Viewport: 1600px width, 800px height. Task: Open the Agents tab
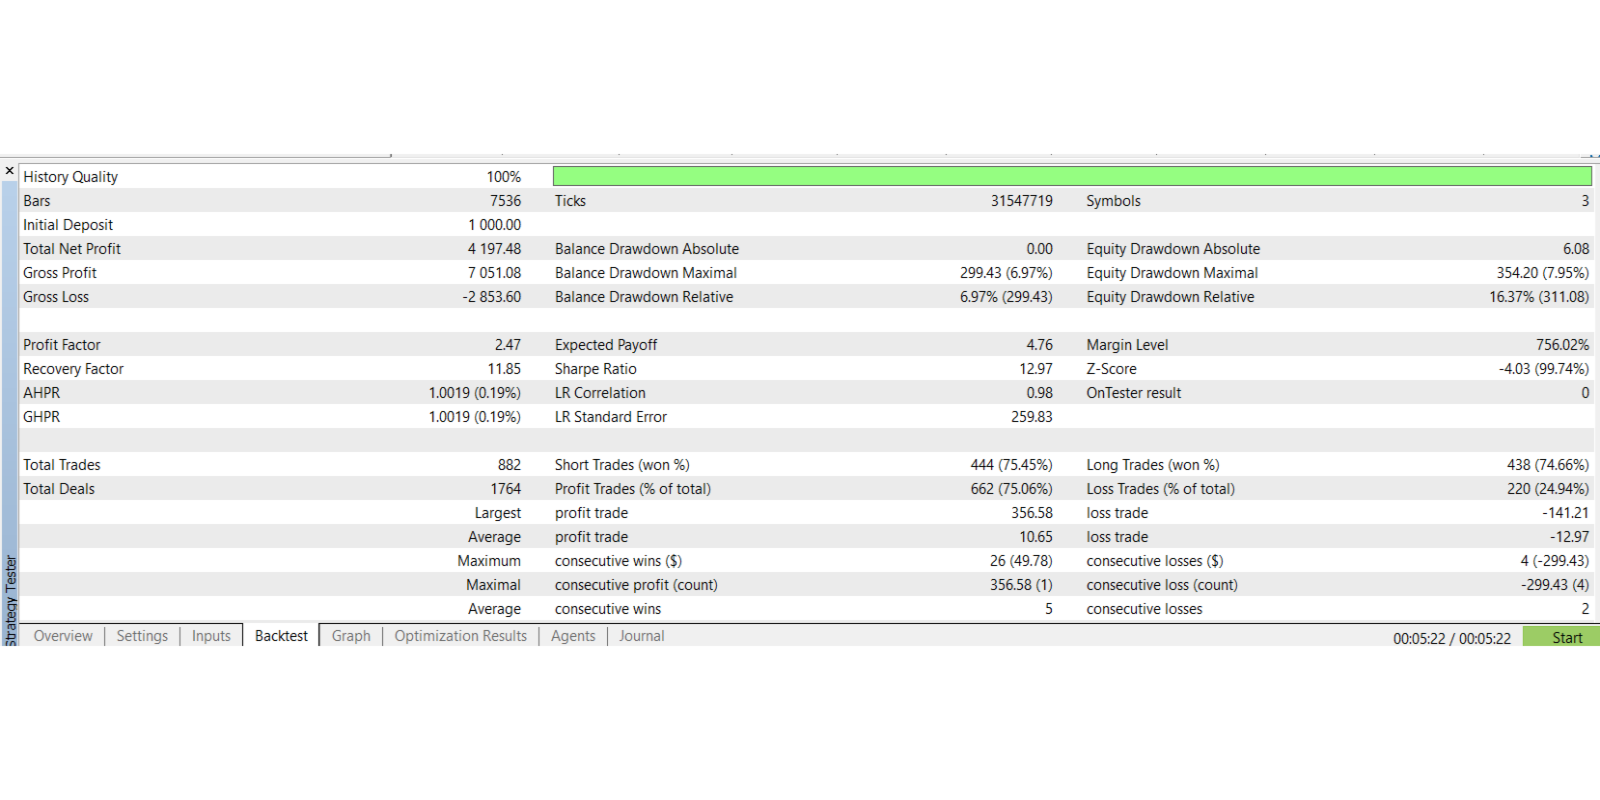[x=573, y=636]
